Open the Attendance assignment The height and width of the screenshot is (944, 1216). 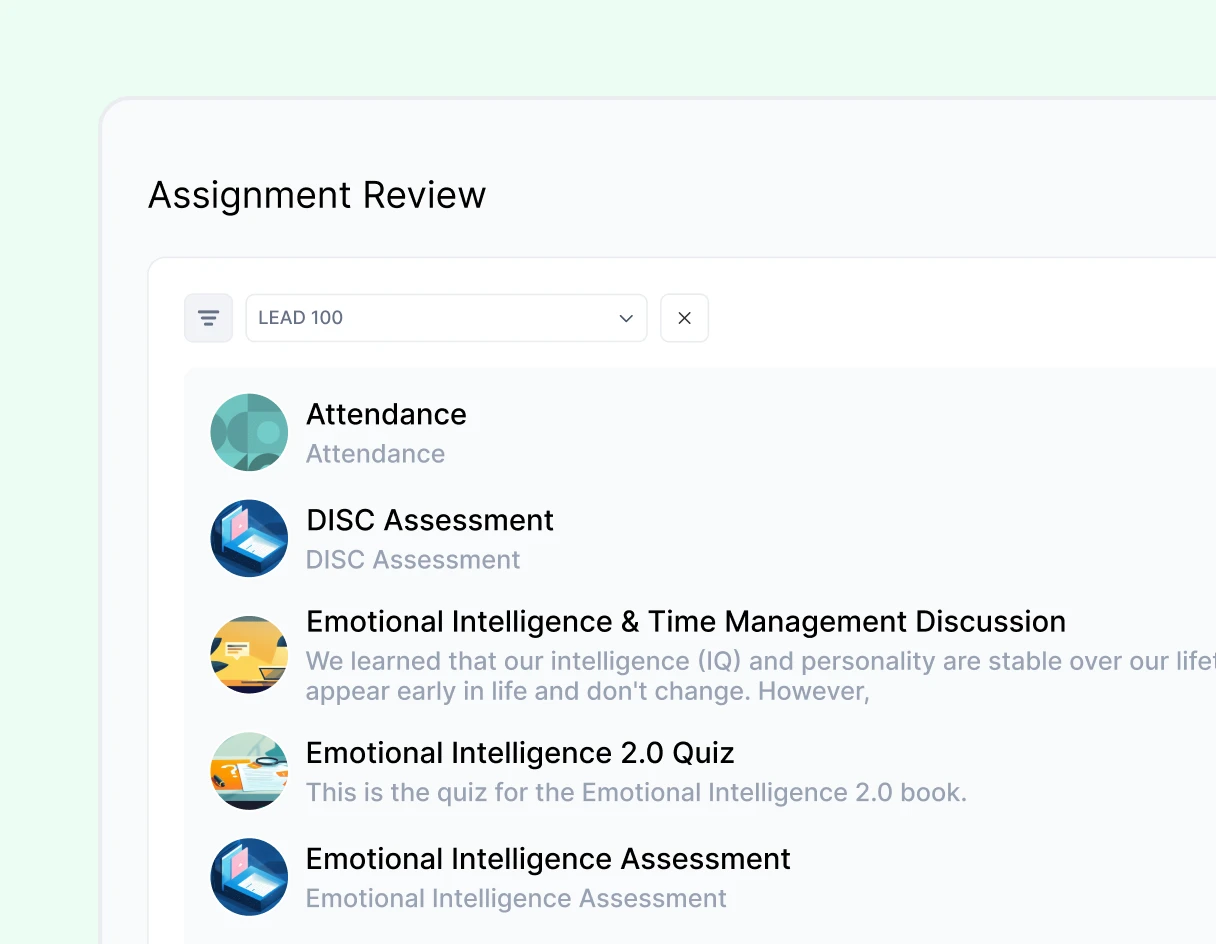click(x=386, y=414)
